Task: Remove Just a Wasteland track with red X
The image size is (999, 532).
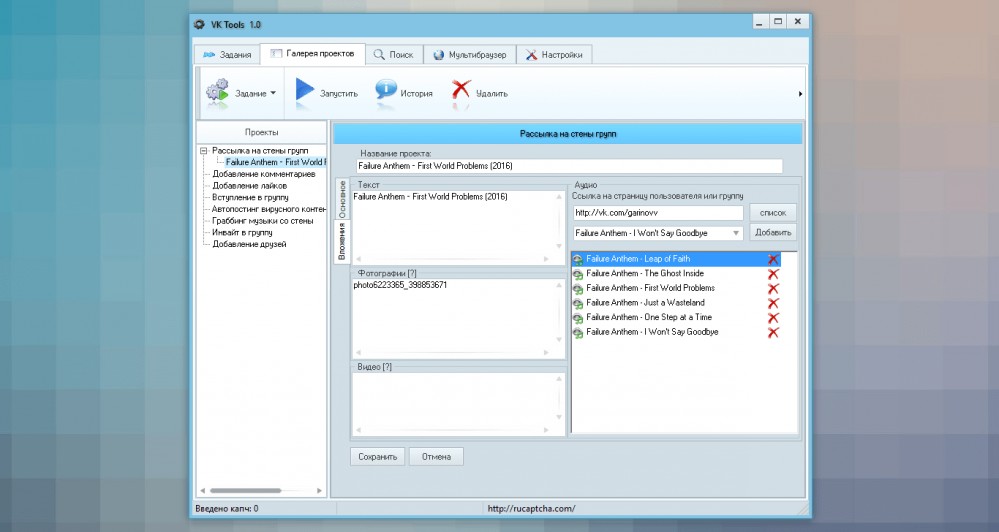Action: coord(773,303)
